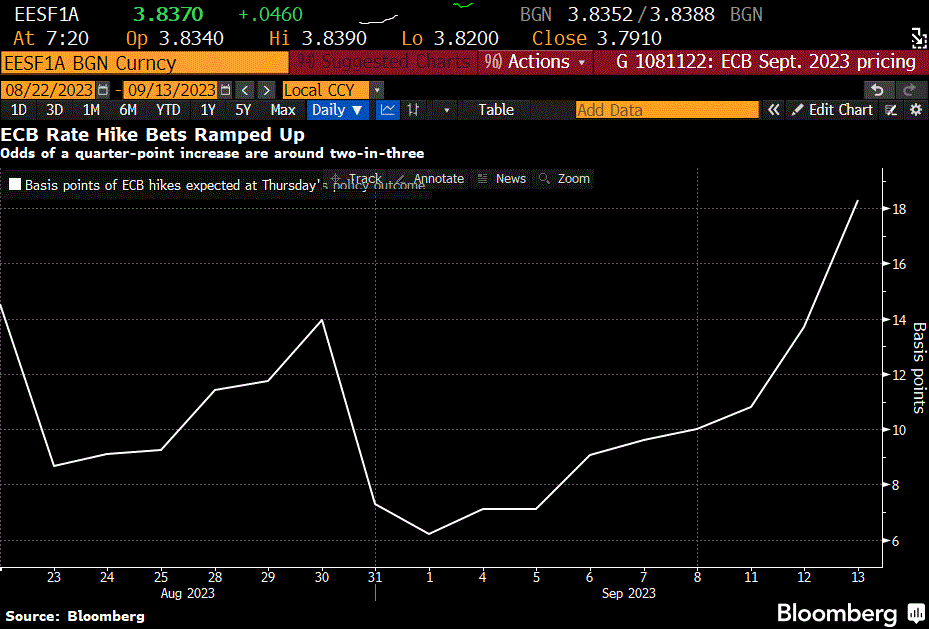The width and height of the screenshot is (929, 629).
Task: Click the chart title ECB Rate Hike Bets Ramped Up
Action: click(x=153, y=134)
